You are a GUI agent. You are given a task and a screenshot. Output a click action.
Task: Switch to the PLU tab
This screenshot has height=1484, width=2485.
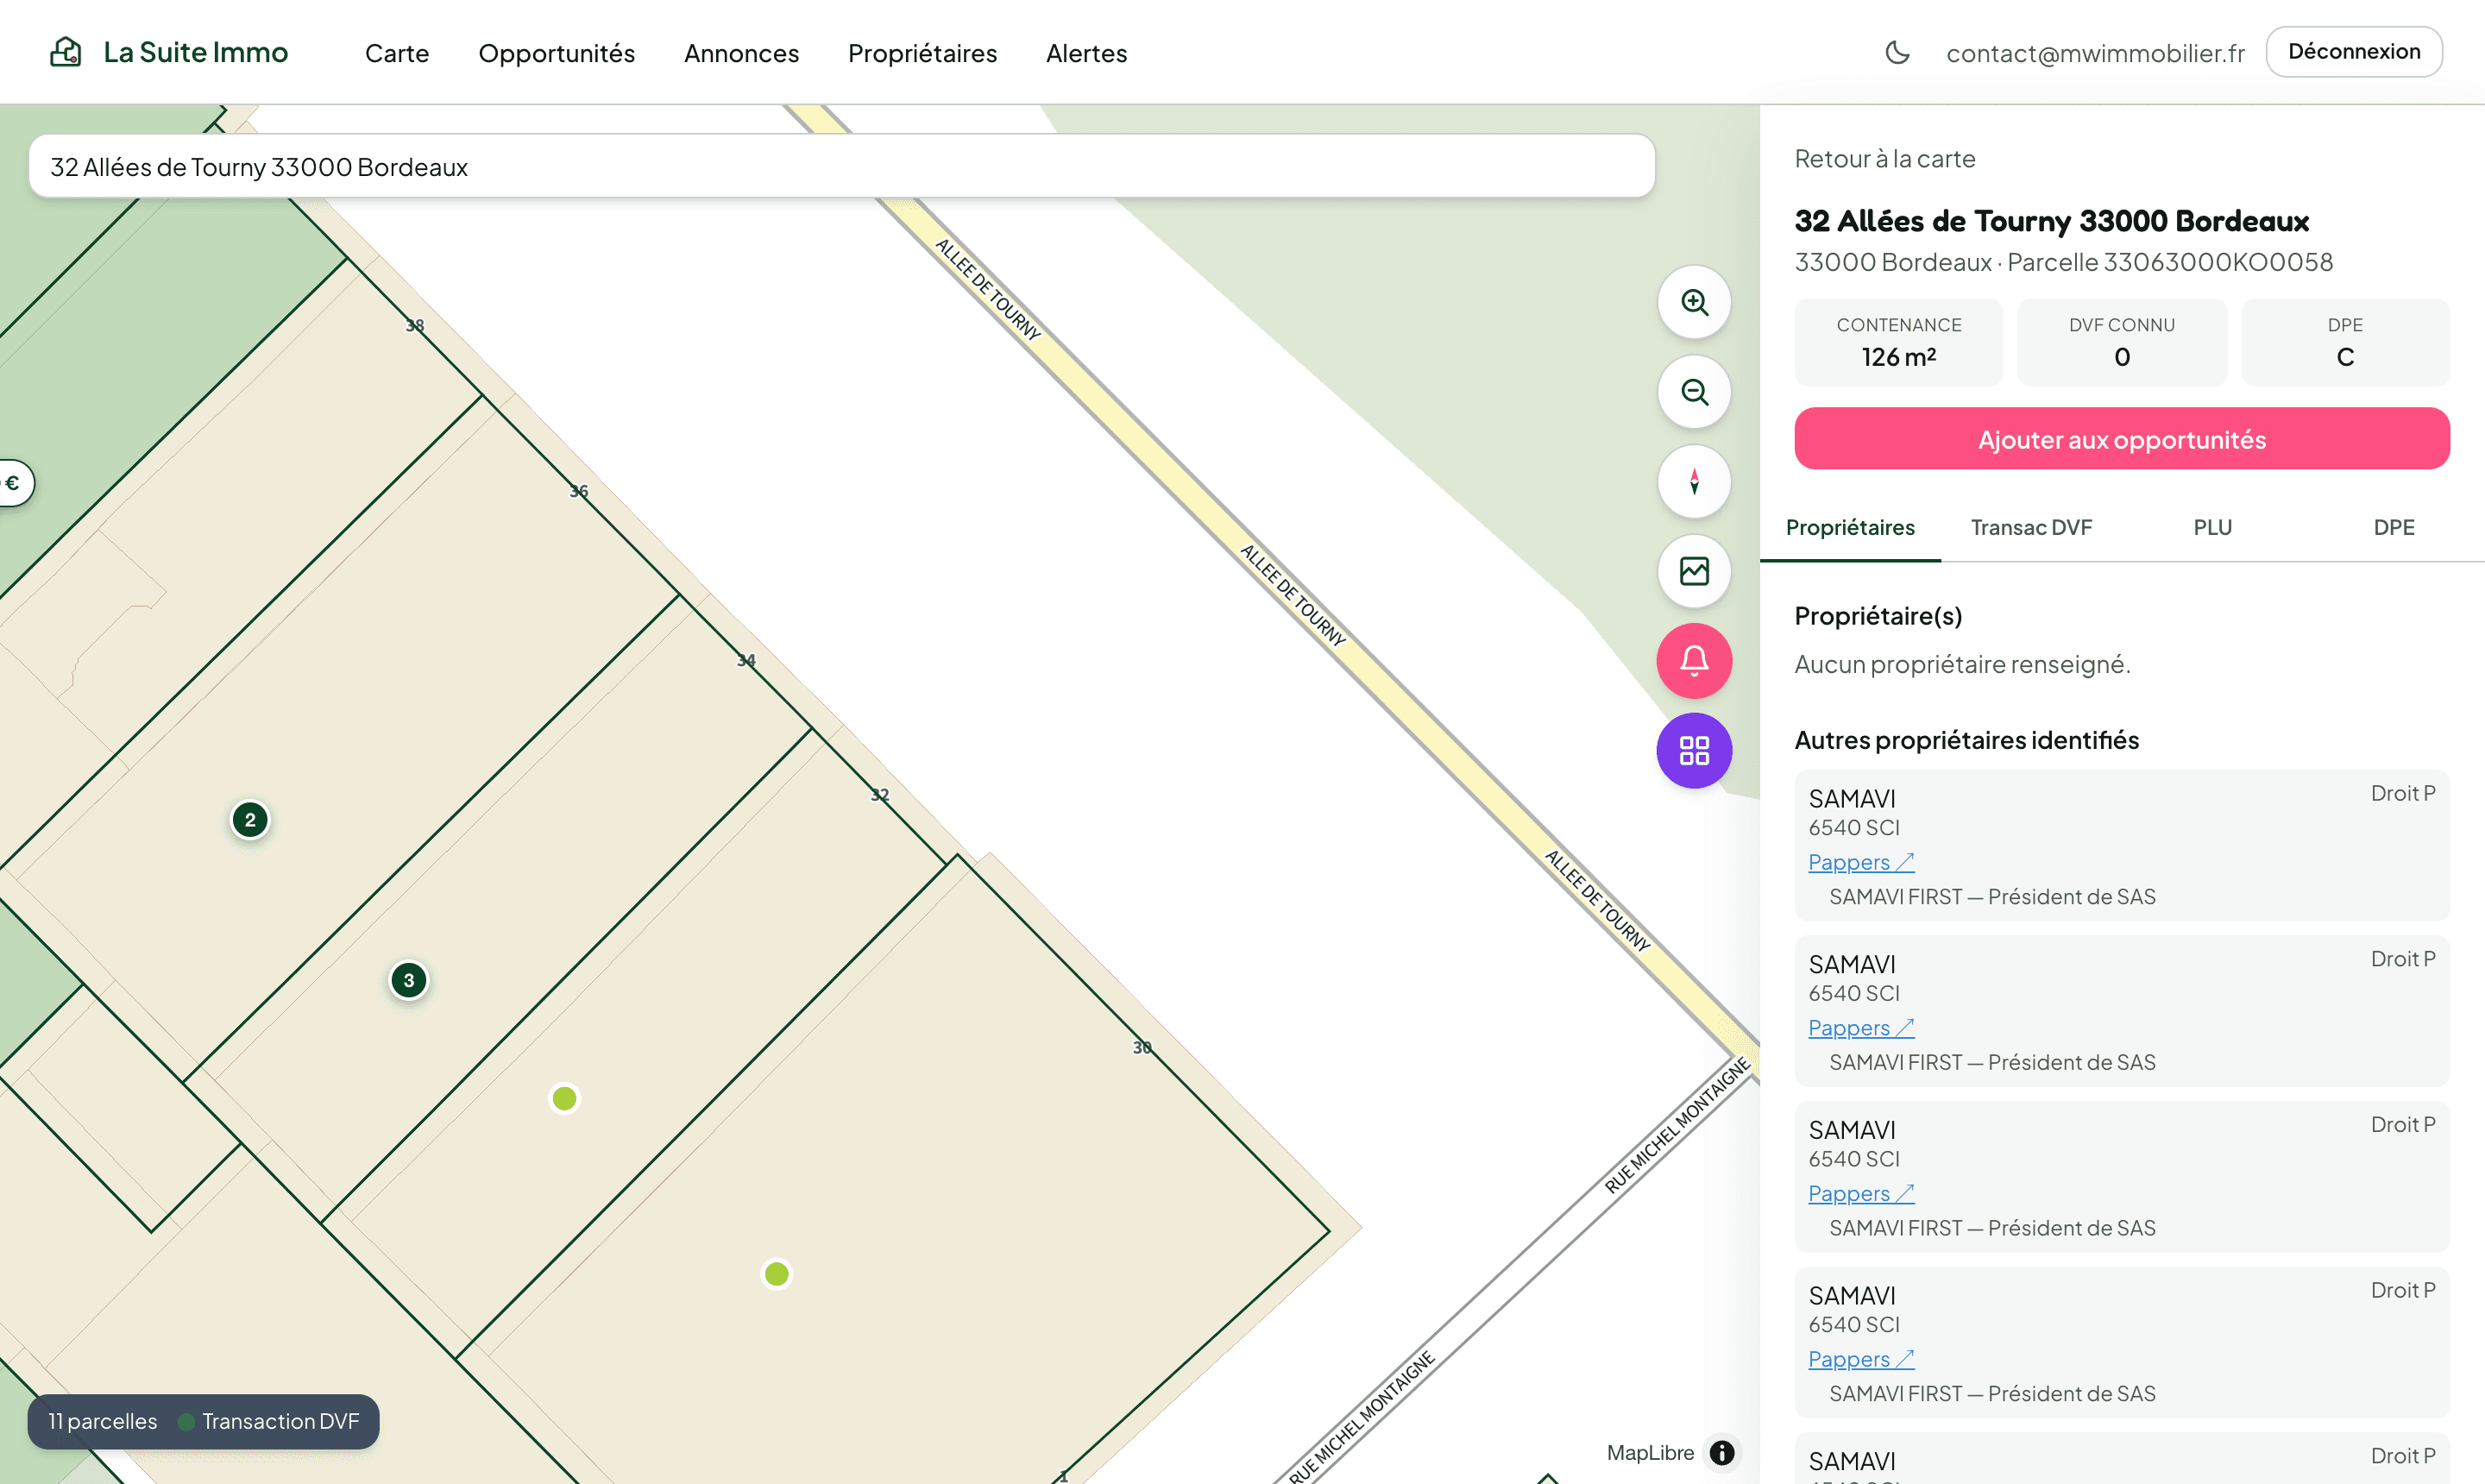2213,527
